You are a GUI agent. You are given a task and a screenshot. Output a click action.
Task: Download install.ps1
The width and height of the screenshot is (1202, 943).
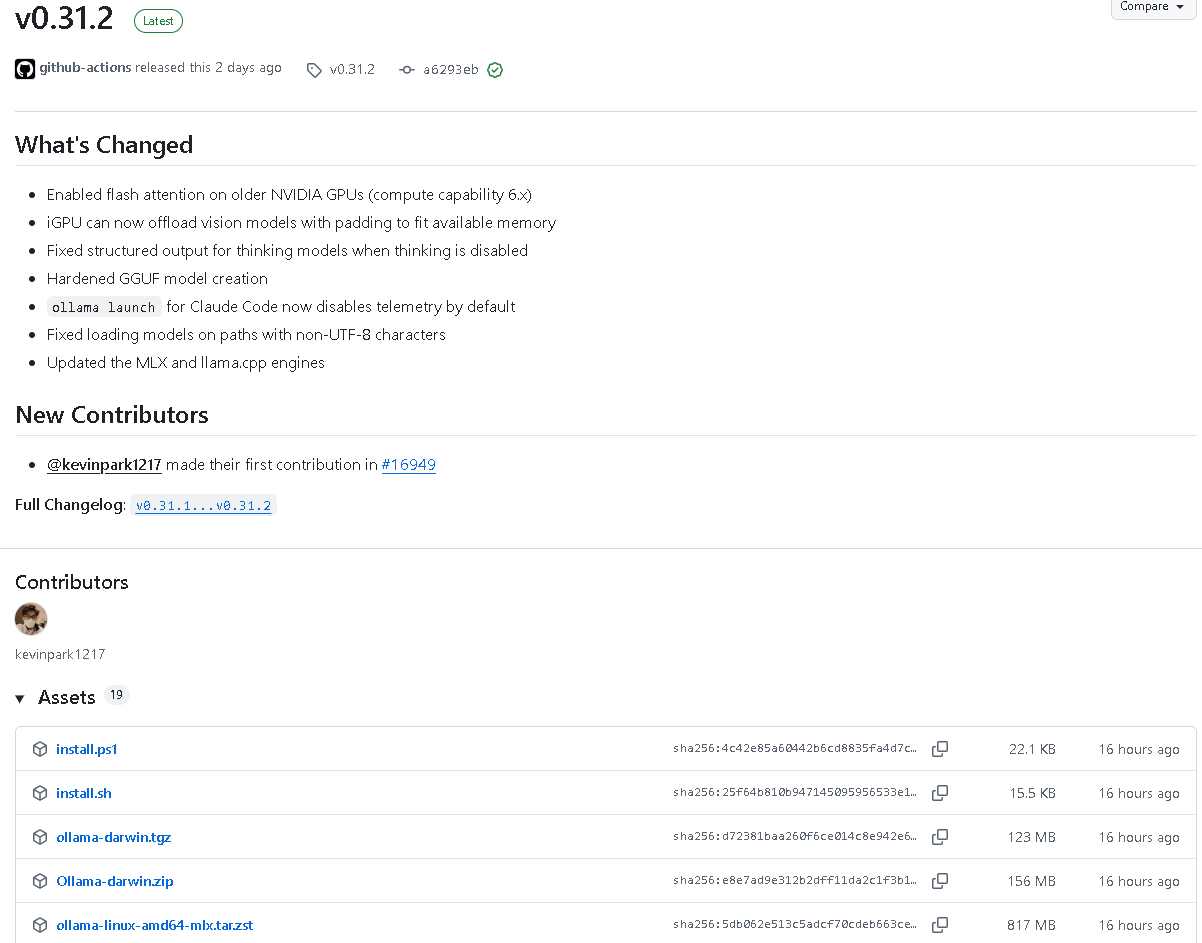tap(87, 749)
